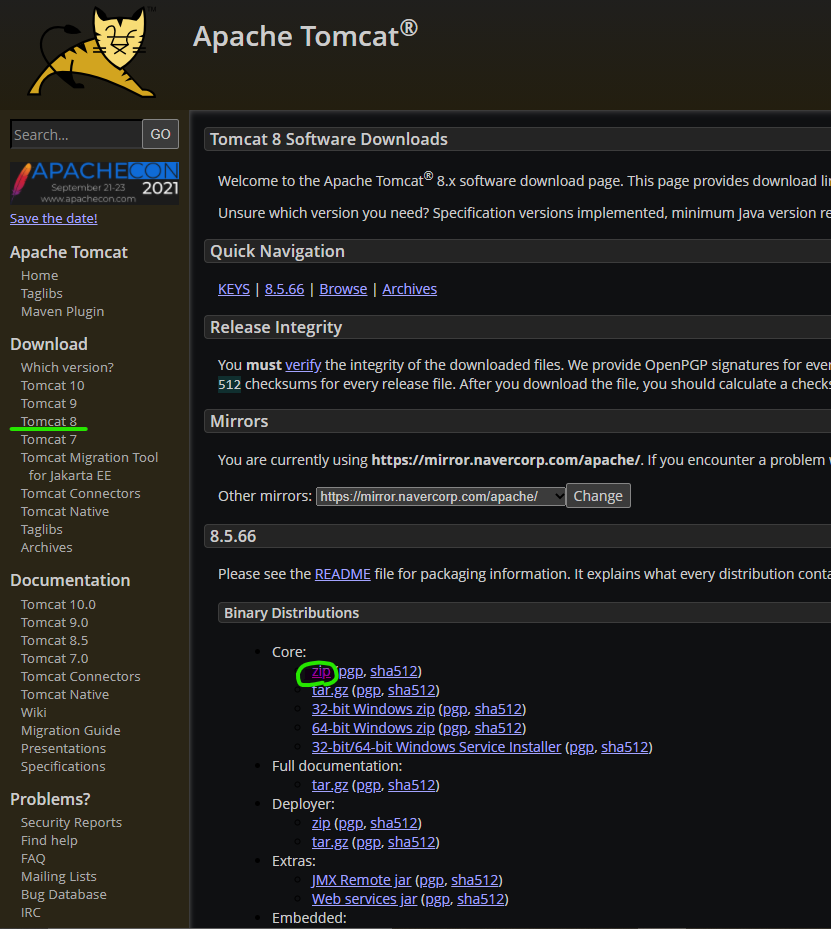This screenshot has height=929, width=831.
Task: Select Tomcat 9 download page
Action: [49, 403]
